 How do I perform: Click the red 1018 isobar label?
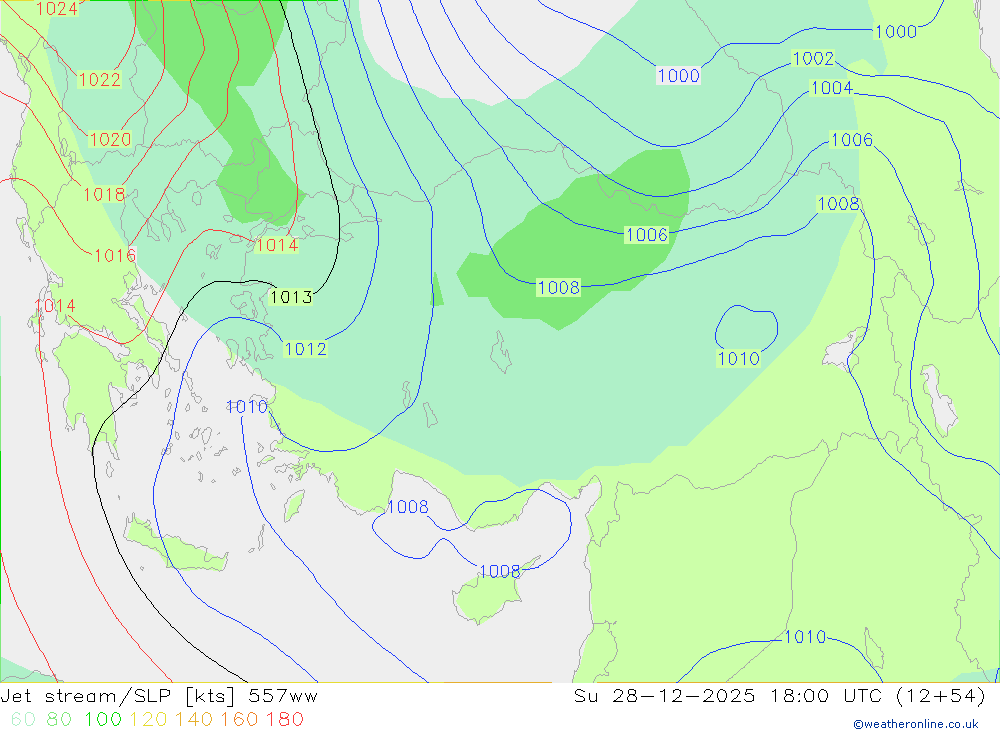[x=104, y=195]
